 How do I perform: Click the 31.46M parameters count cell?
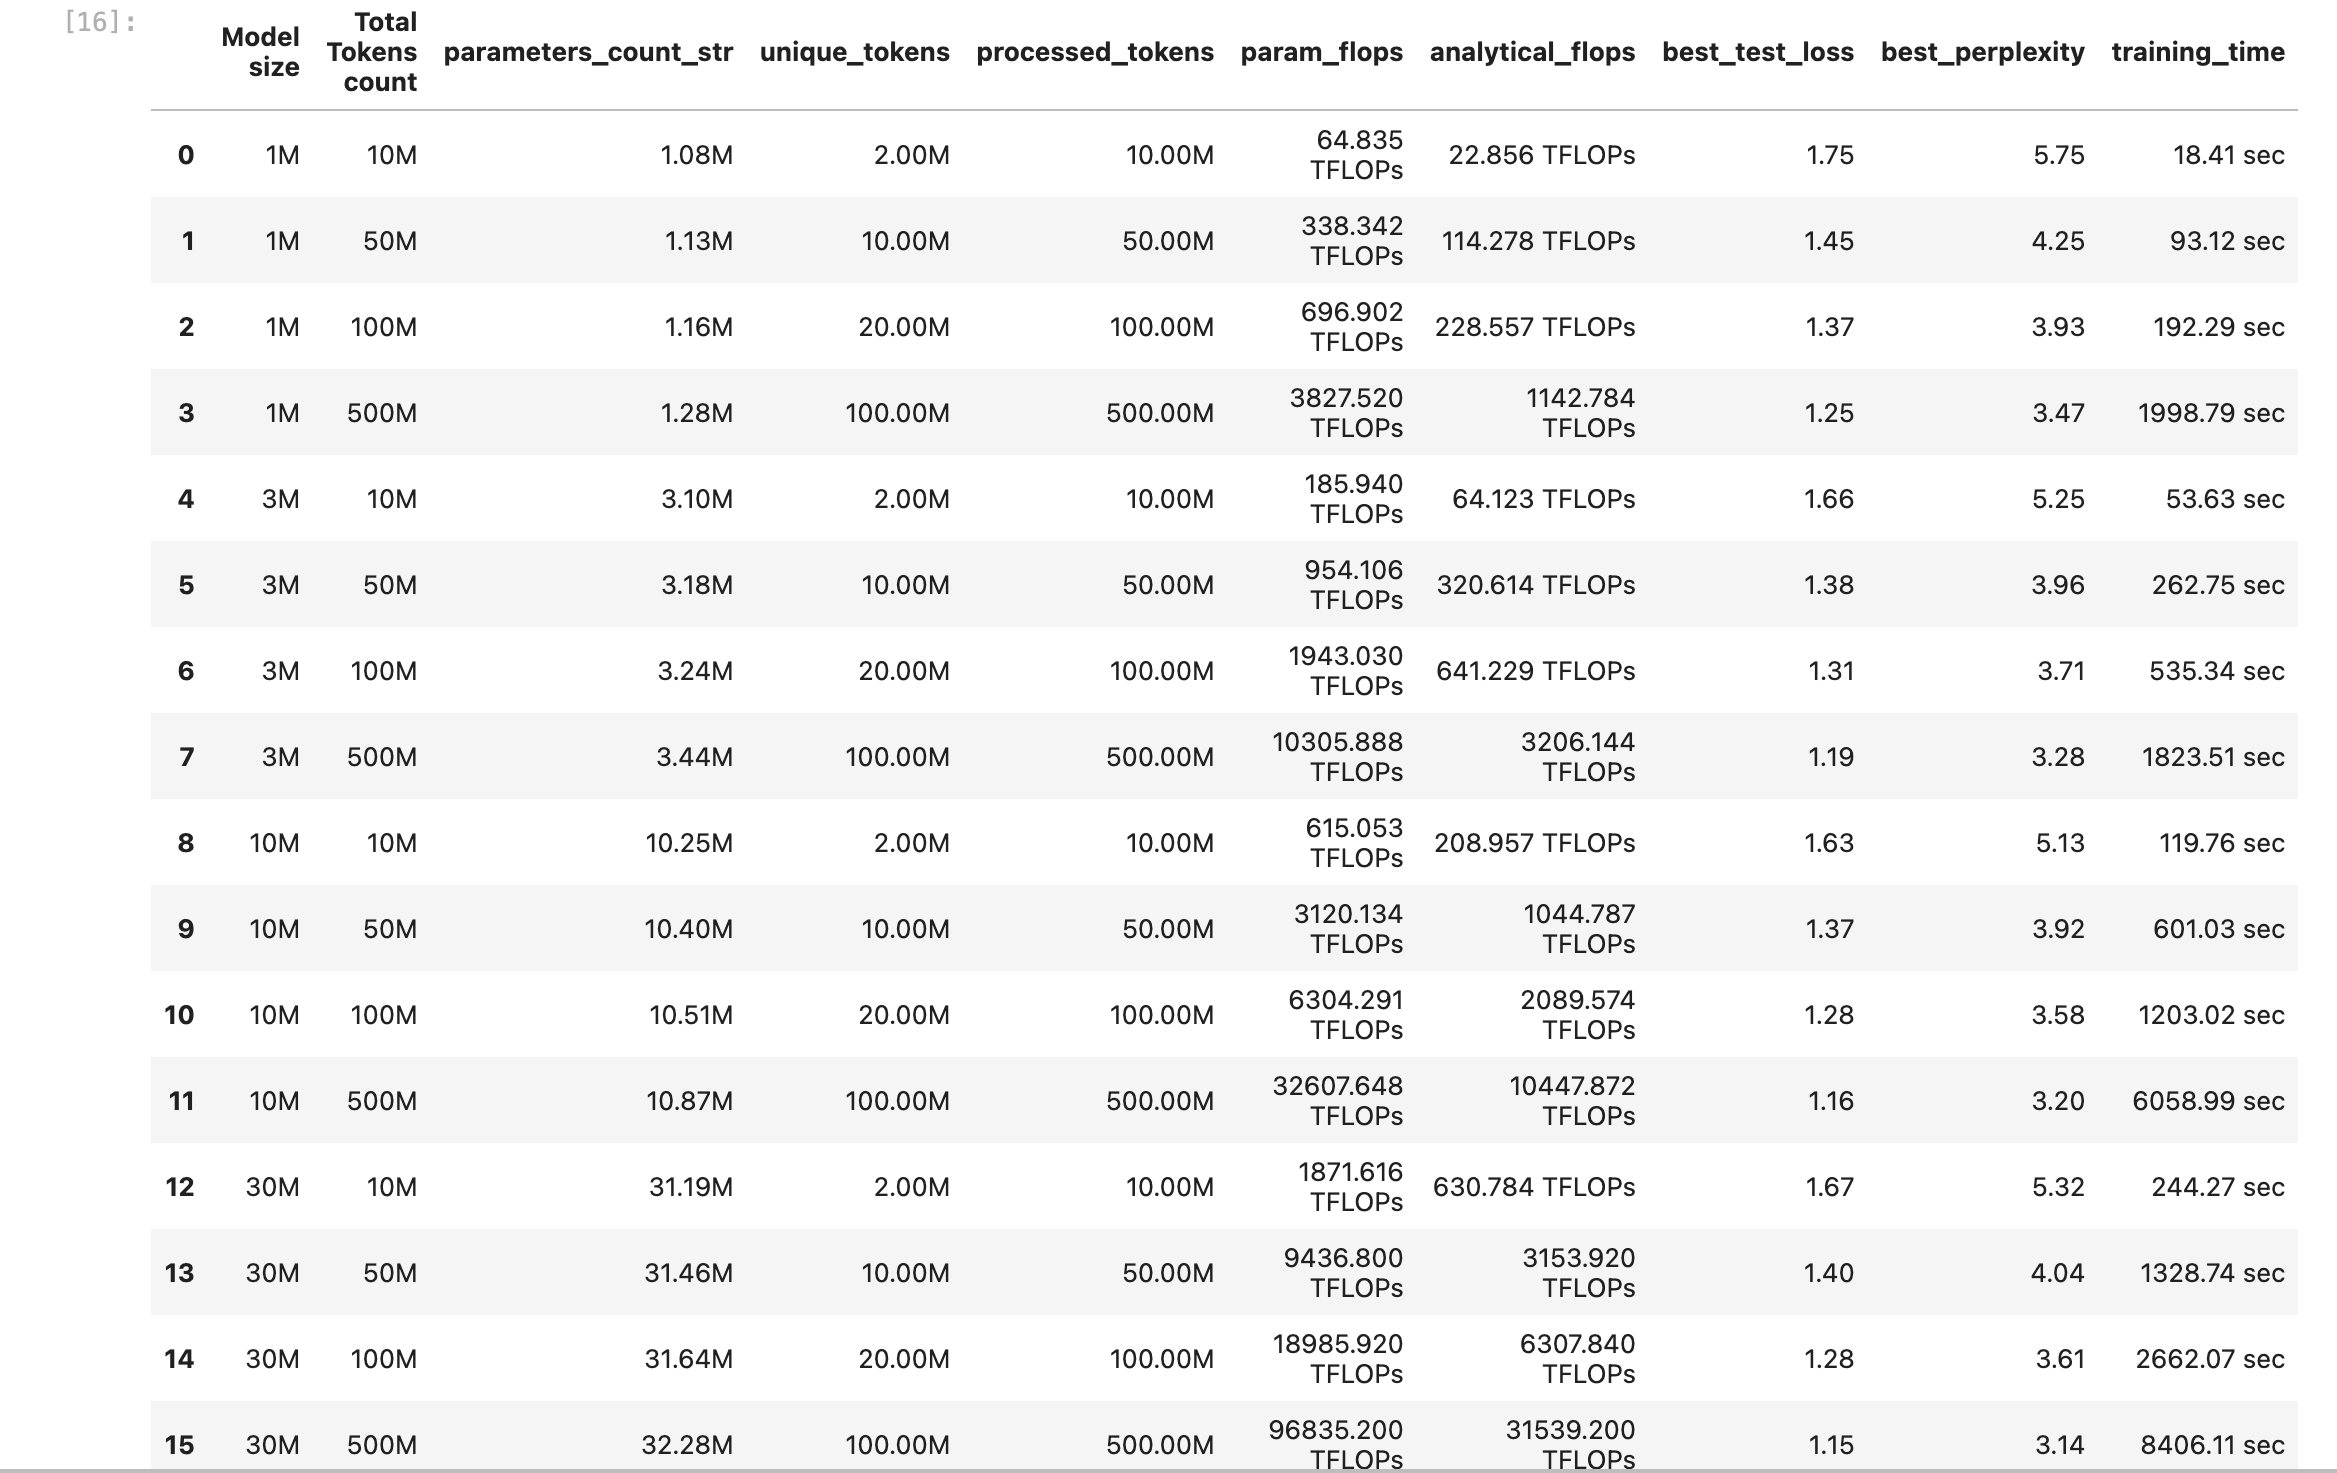coord(688,1273)
